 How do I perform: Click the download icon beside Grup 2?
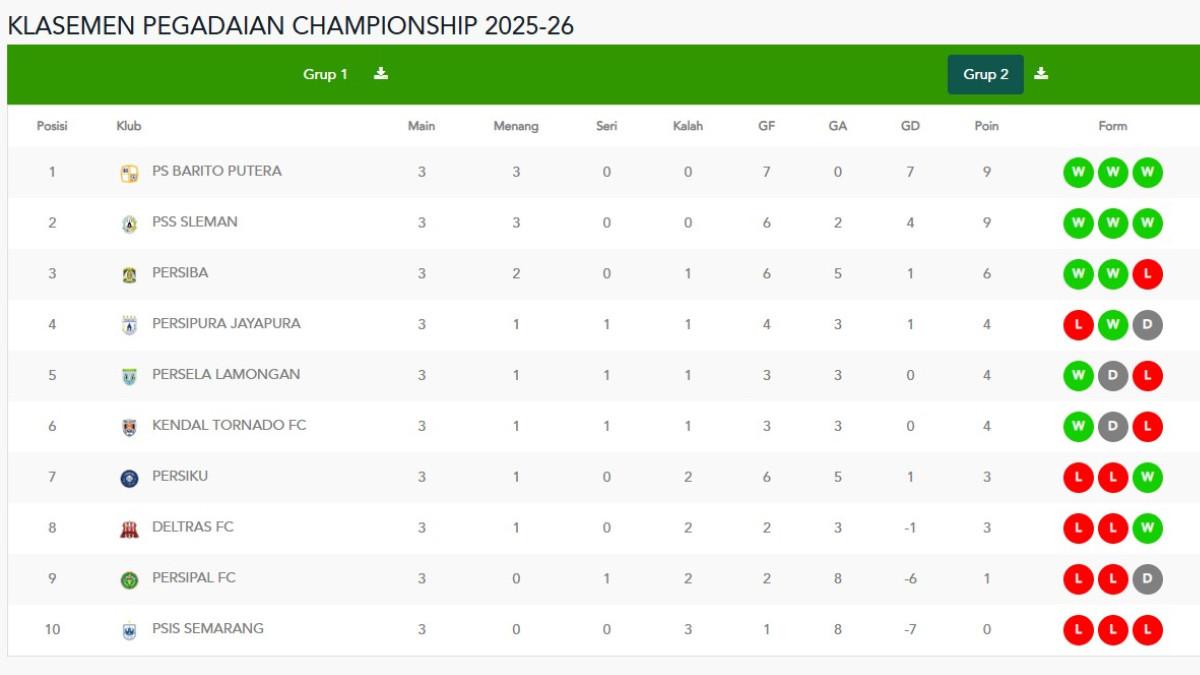point(1042,72)
